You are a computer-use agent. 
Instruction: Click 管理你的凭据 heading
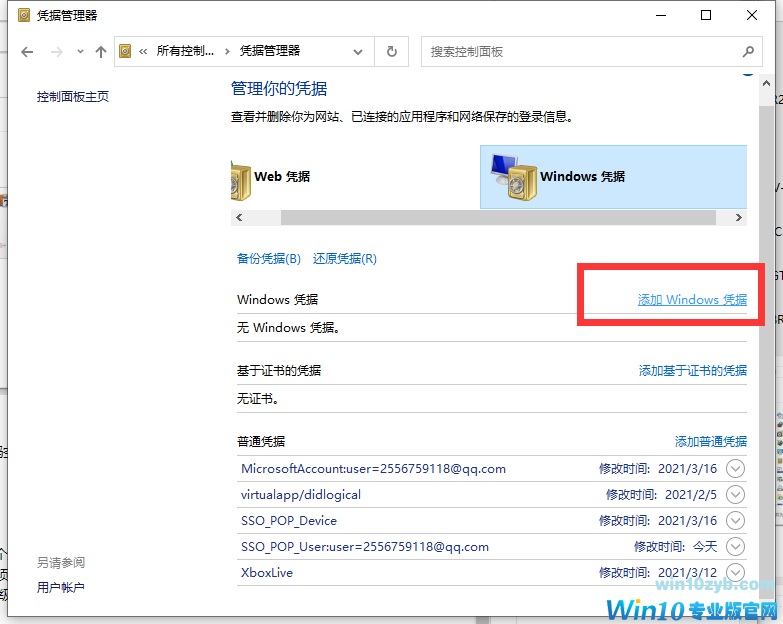(x=279, y=89)
